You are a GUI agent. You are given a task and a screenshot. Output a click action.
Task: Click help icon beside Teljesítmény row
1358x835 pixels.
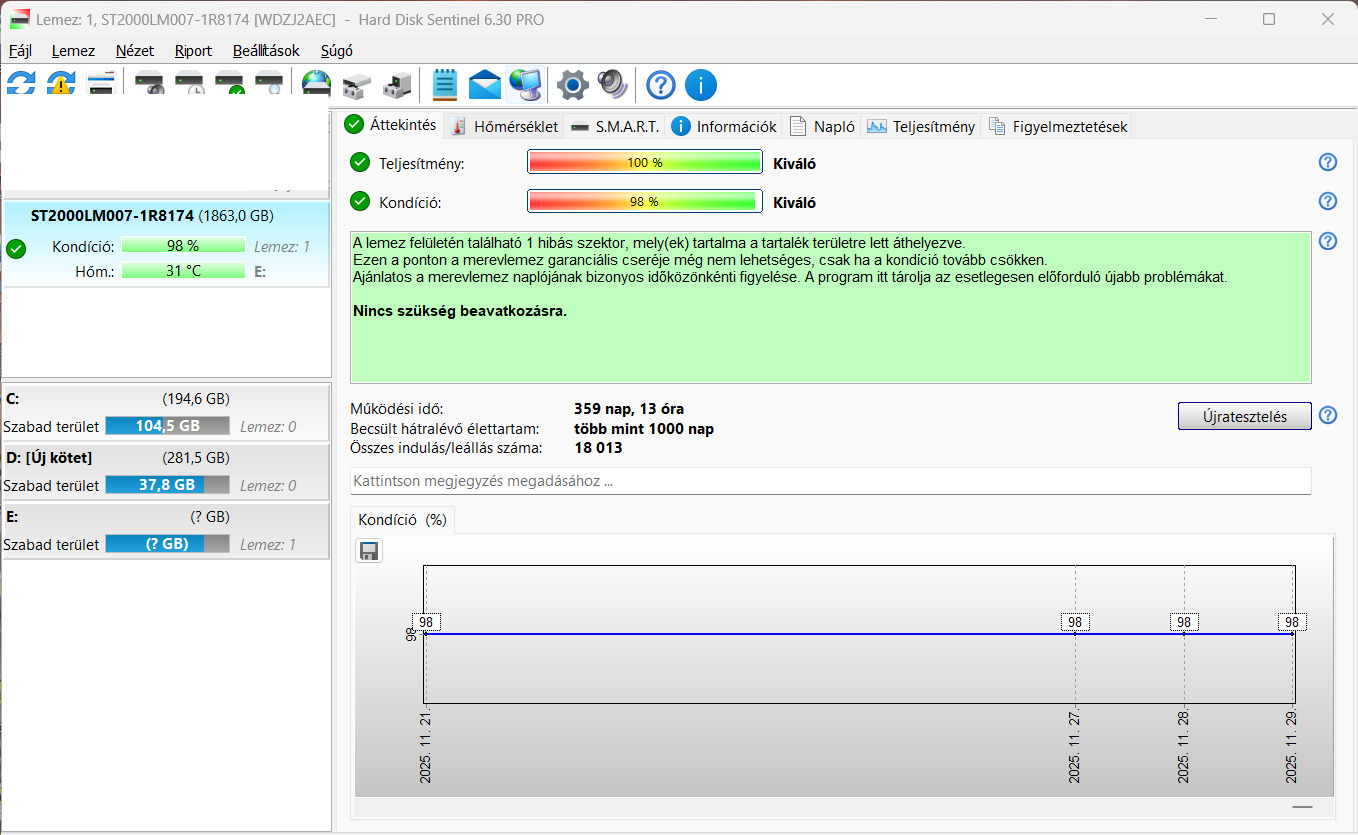pos(1328,162)
